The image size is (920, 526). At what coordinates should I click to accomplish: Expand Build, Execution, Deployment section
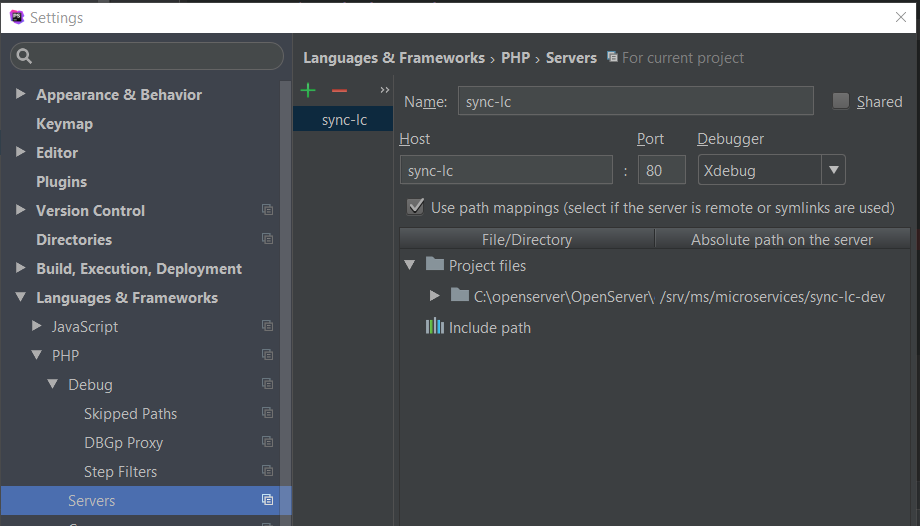tap(21, 268)
